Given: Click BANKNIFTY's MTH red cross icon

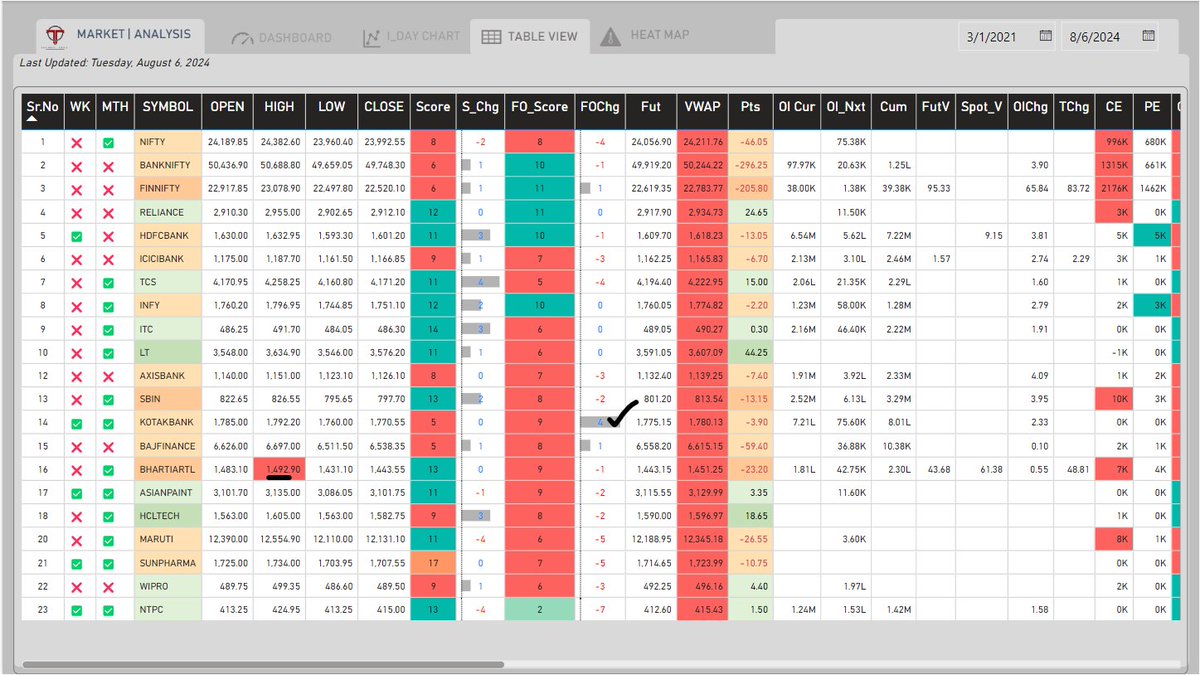Looking at the screenshot, I should tap(108, 165).
